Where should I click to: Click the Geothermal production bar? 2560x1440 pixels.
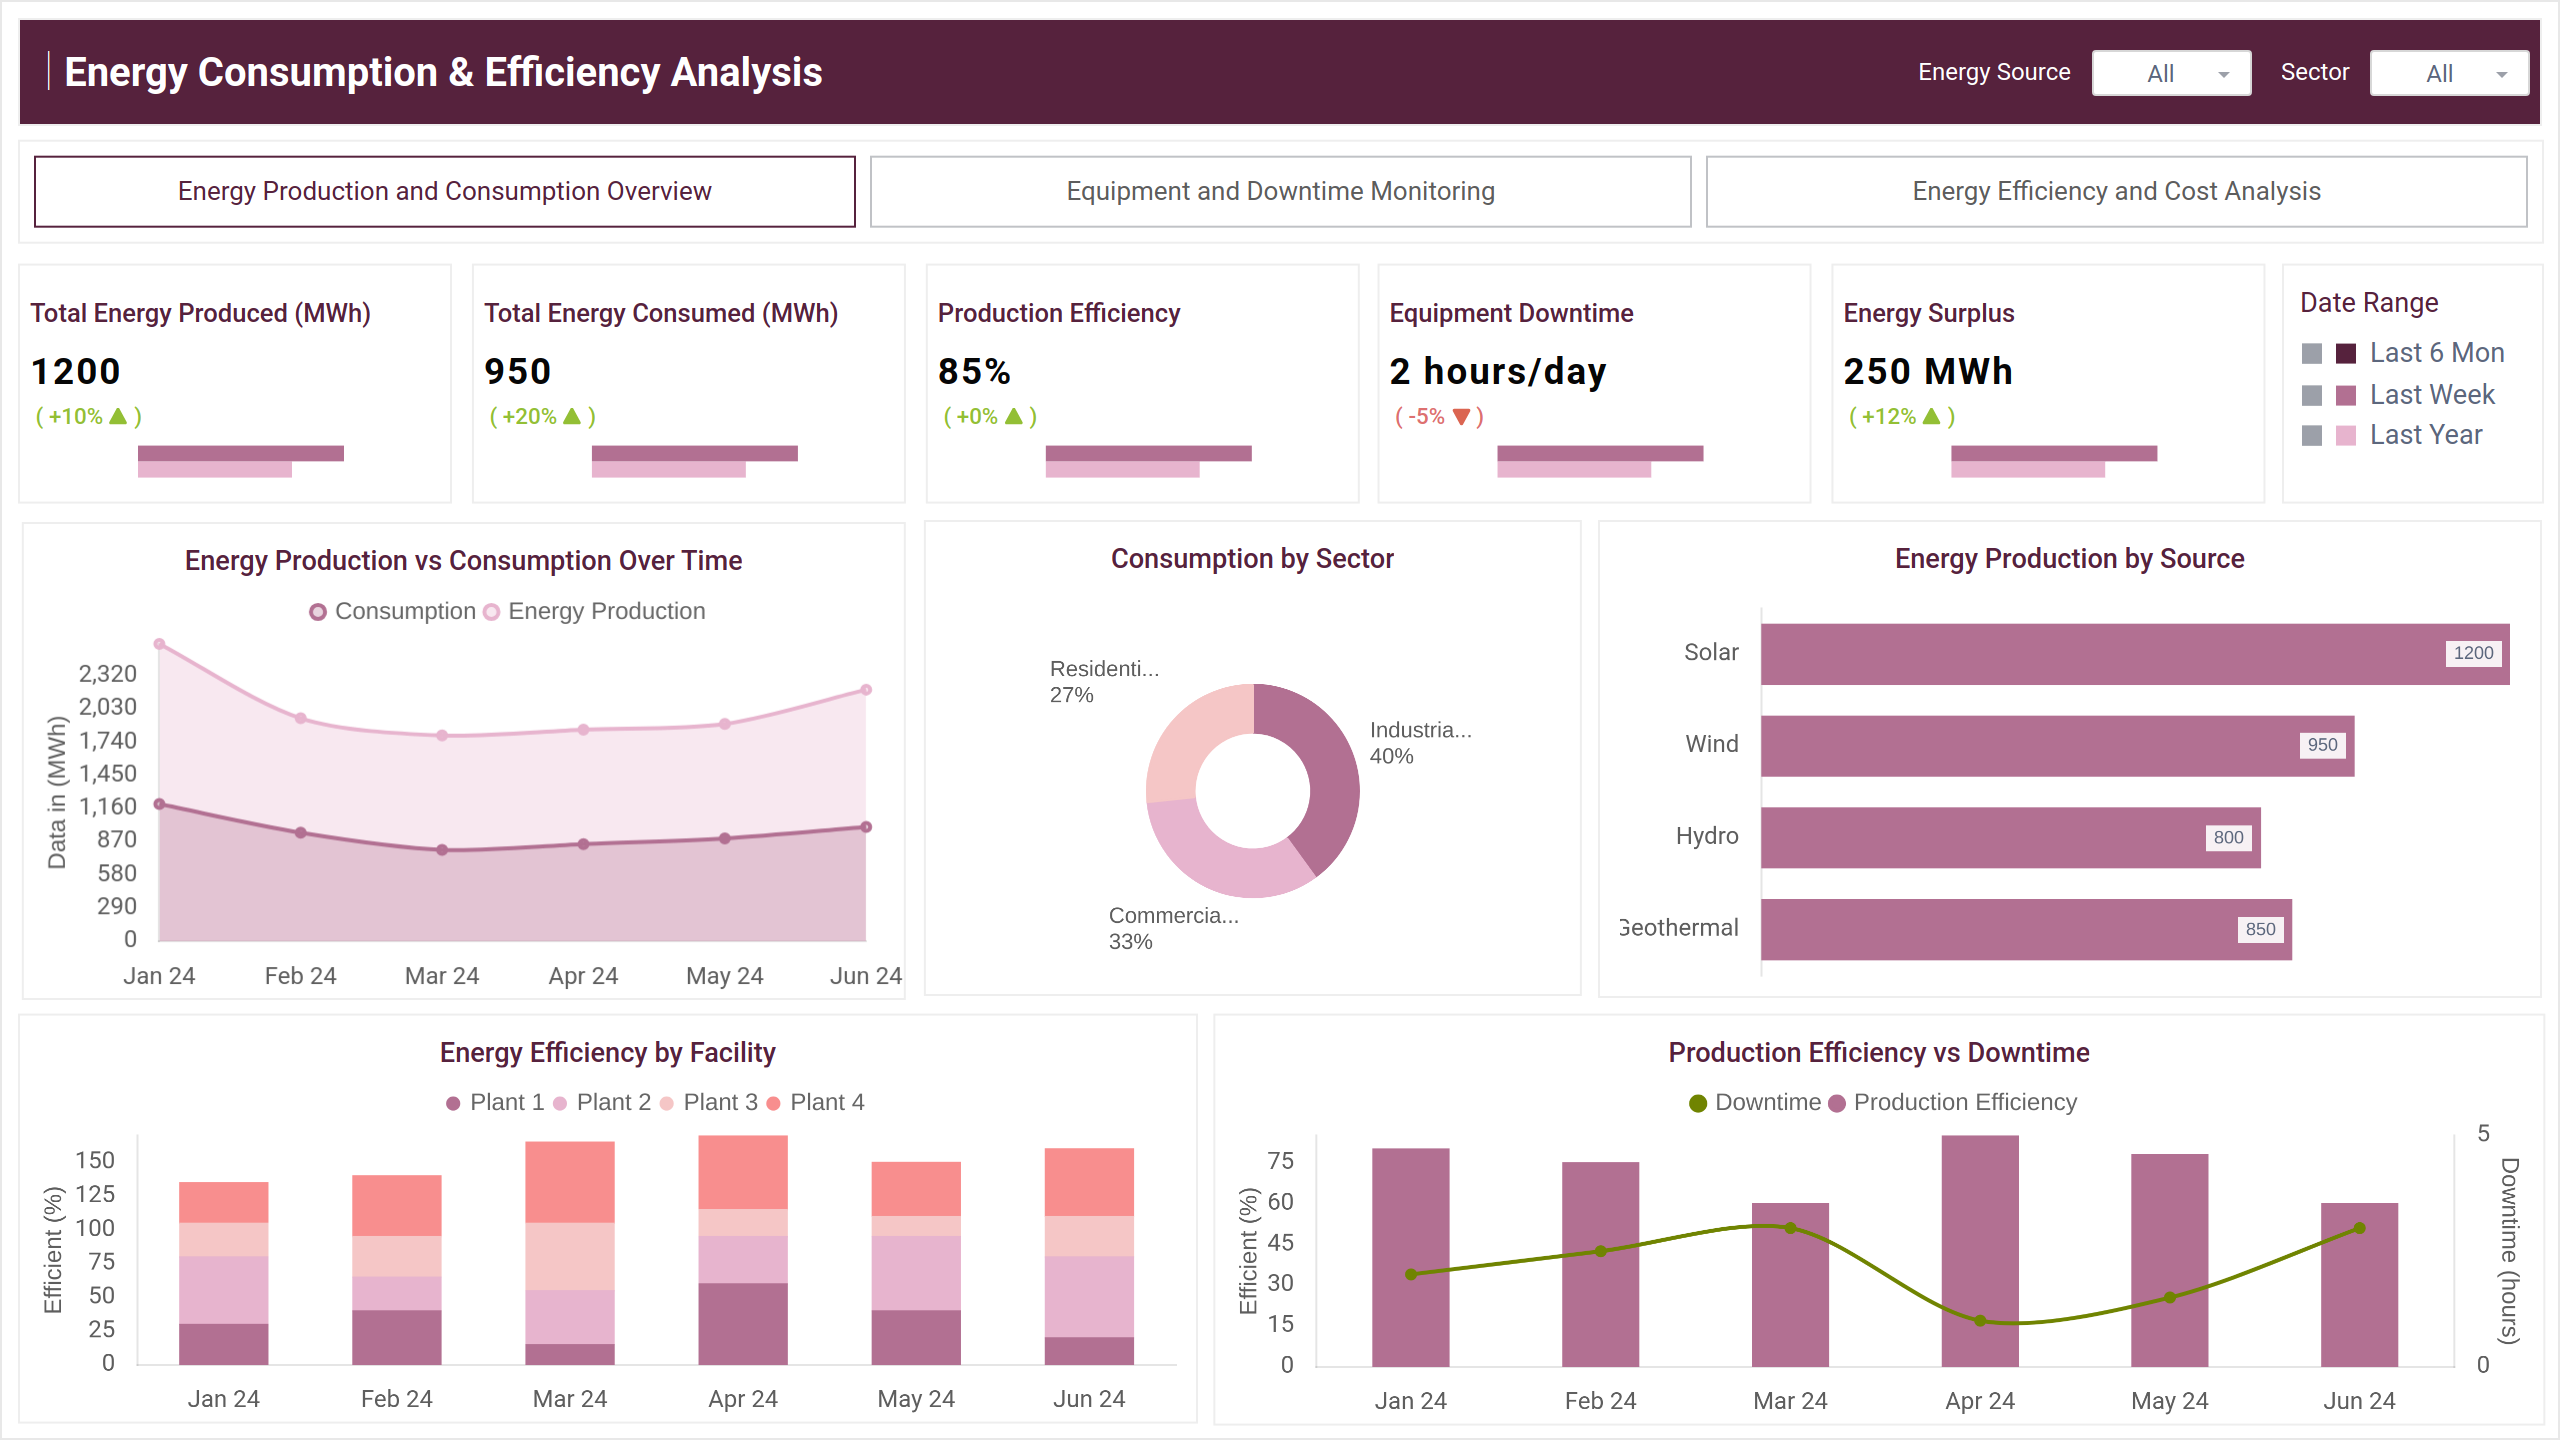tap(2027, 930)
